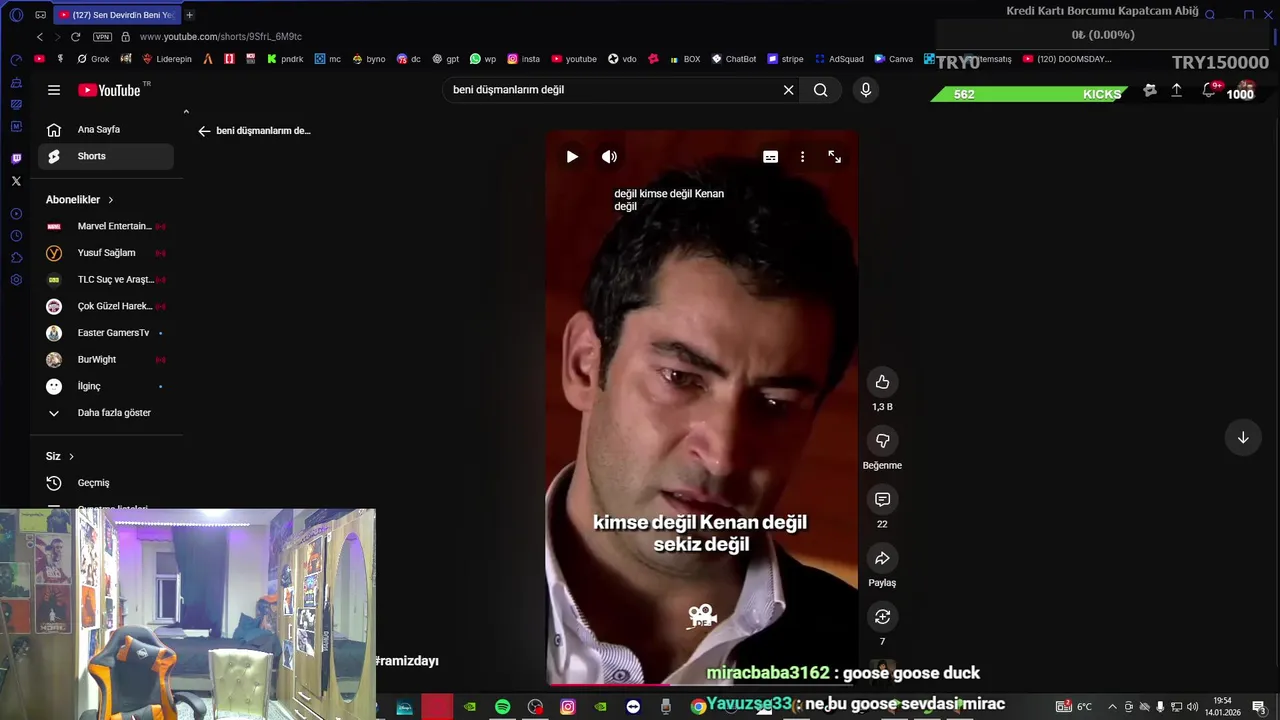Toggle subtitles on the Shorts player
This screenshot has height=720, width=1280.
click(x=770, y=157)
